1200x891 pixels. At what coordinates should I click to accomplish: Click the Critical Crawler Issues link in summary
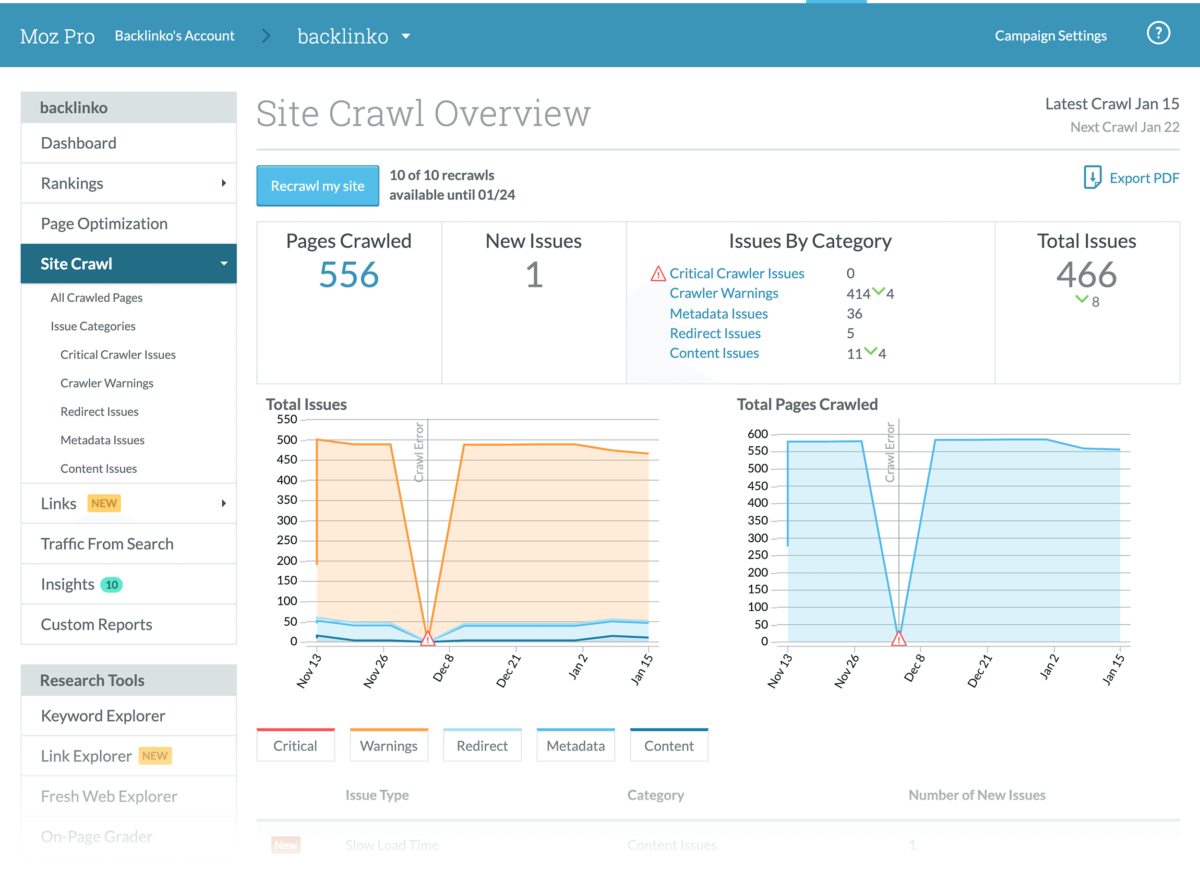(x=737, y=273)
